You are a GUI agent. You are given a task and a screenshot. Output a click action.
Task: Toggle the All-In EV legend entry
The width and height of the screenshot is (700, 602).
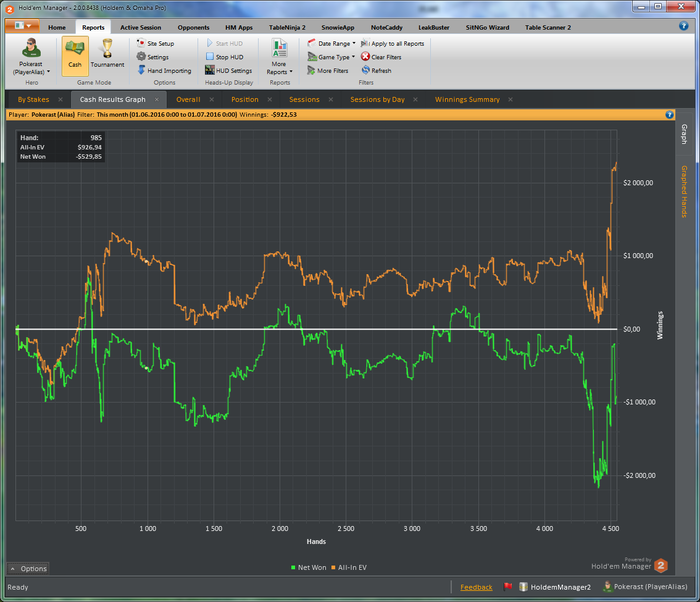[x=349, y=568]
